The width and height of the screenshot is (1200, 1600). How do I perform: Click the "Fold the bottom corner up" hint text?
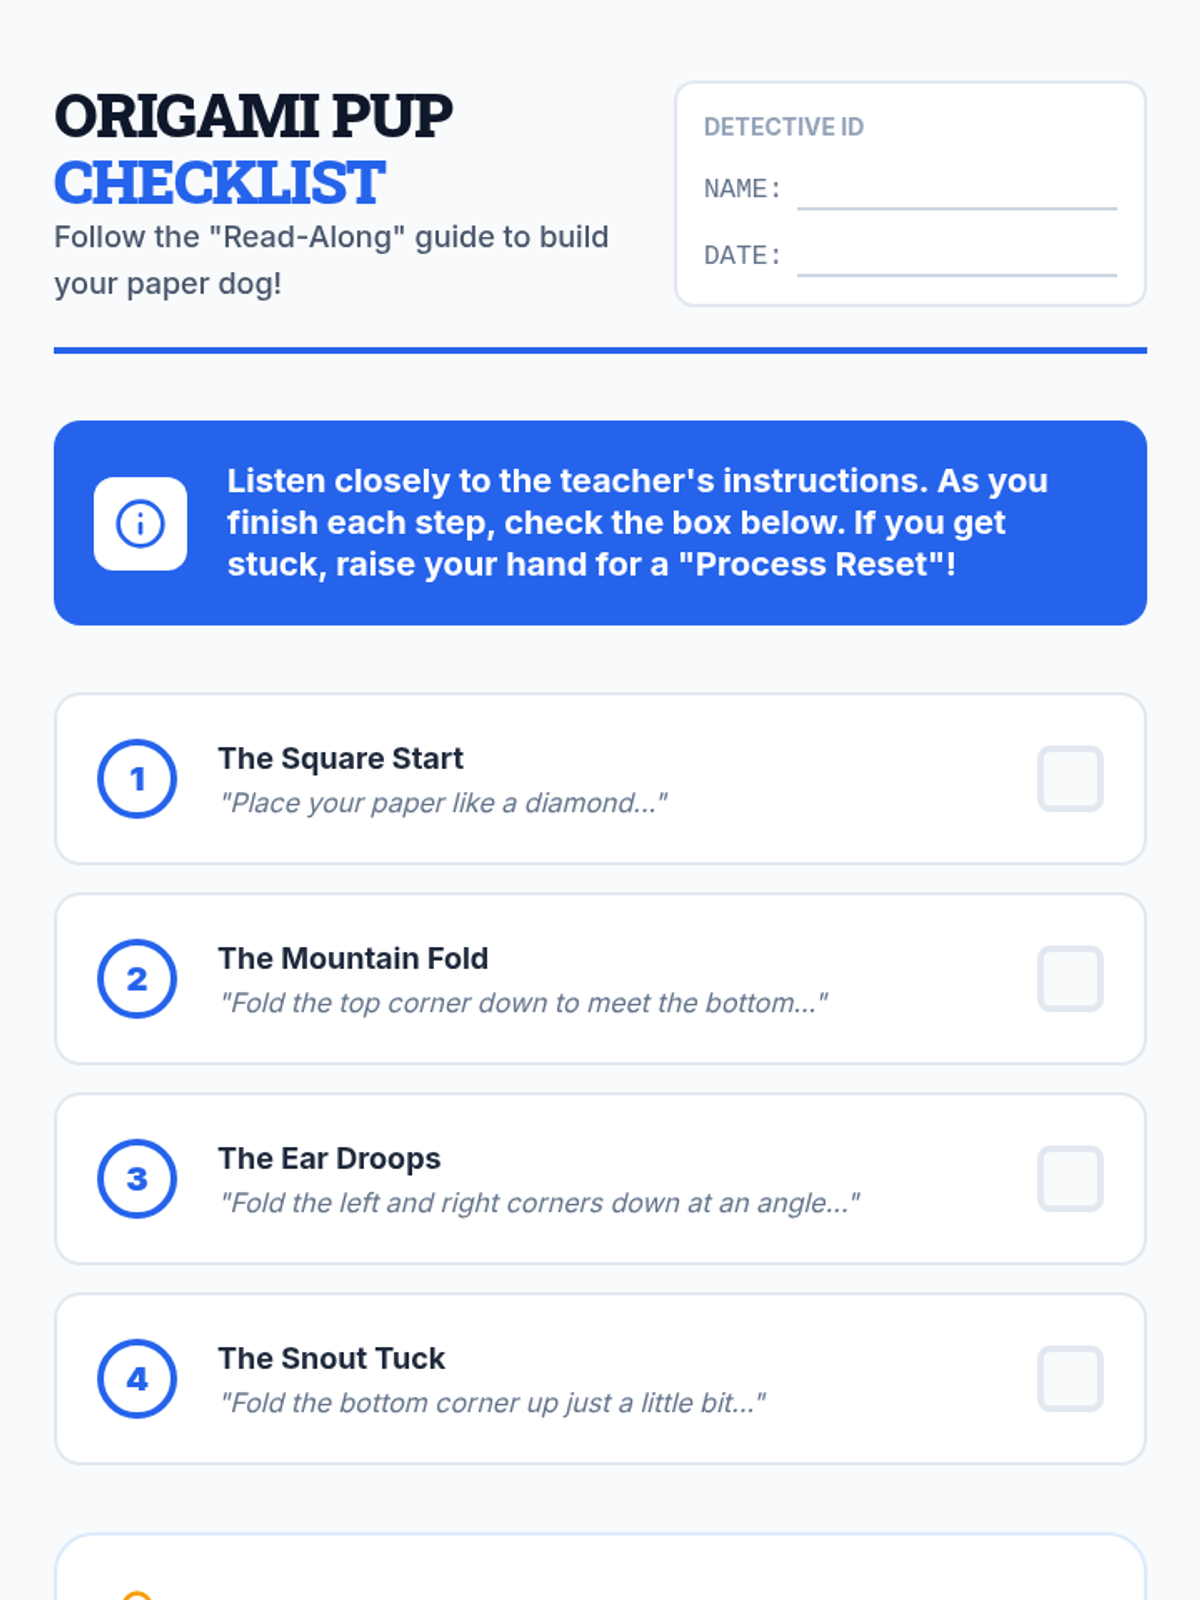(493, 1403)
